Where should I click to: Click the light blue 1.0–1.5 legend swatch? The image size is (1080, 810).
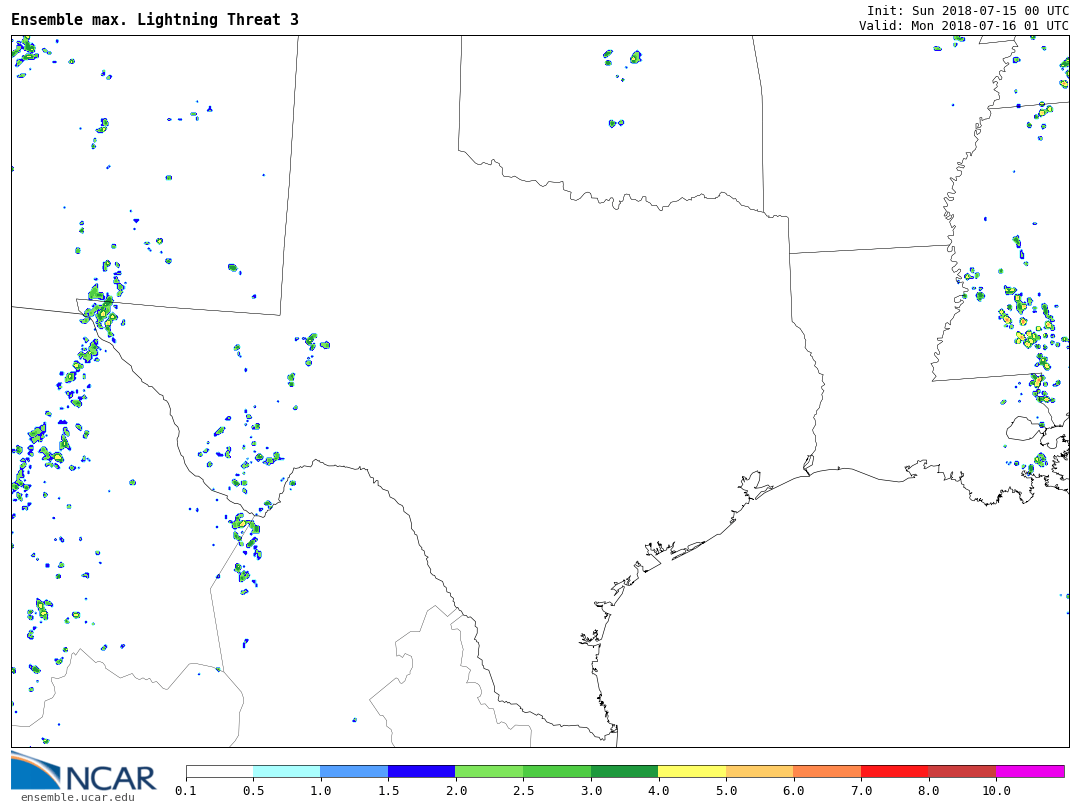point(355,771)
